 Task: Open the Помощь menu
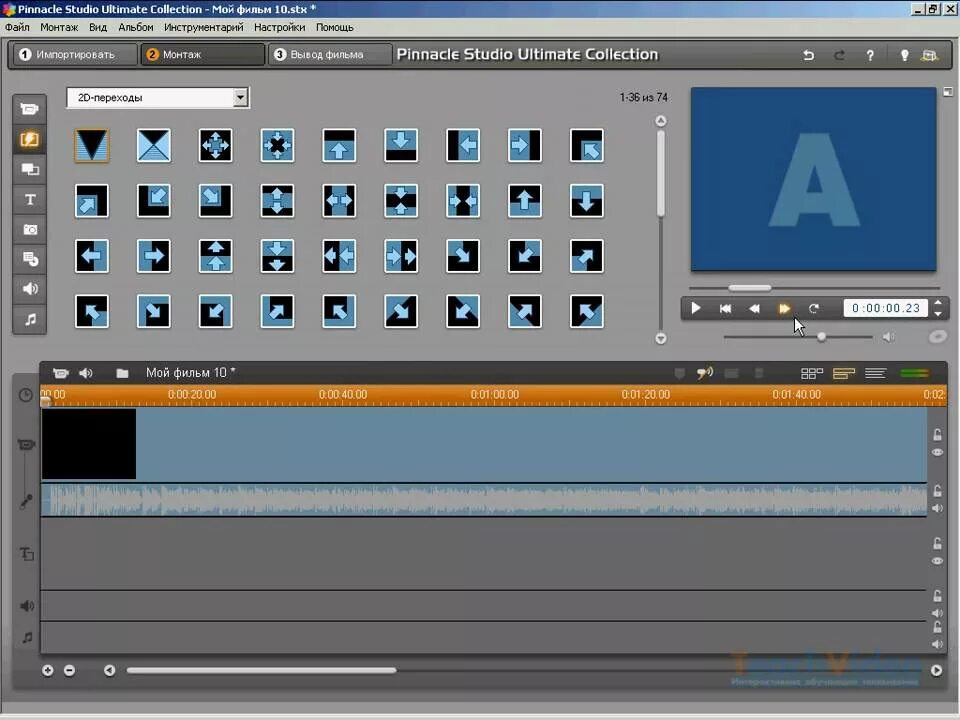coord(334,27)
